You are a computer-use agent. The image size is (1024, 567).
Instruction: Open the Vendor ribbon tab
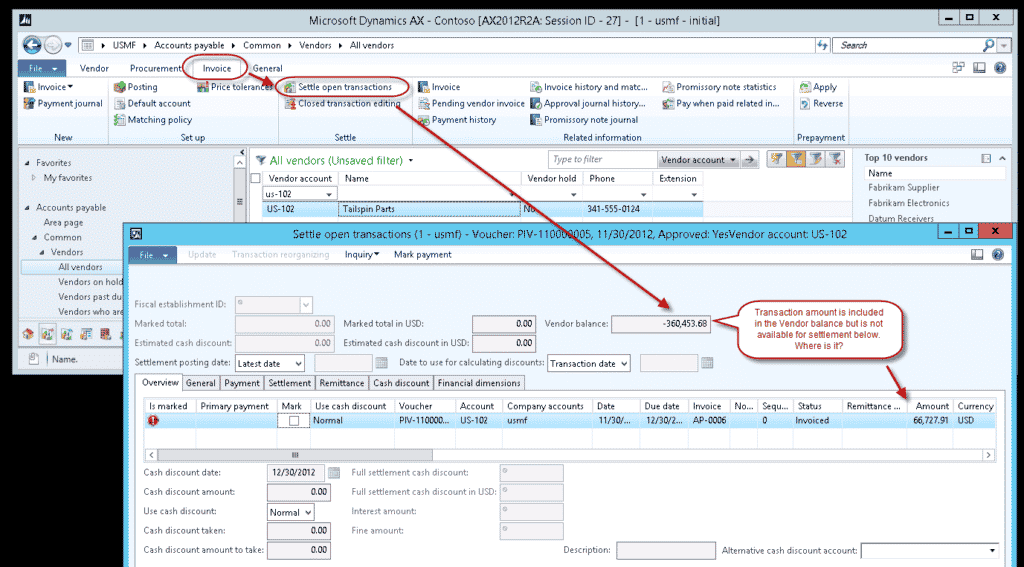pyautogui.click(x=94, y=68)
